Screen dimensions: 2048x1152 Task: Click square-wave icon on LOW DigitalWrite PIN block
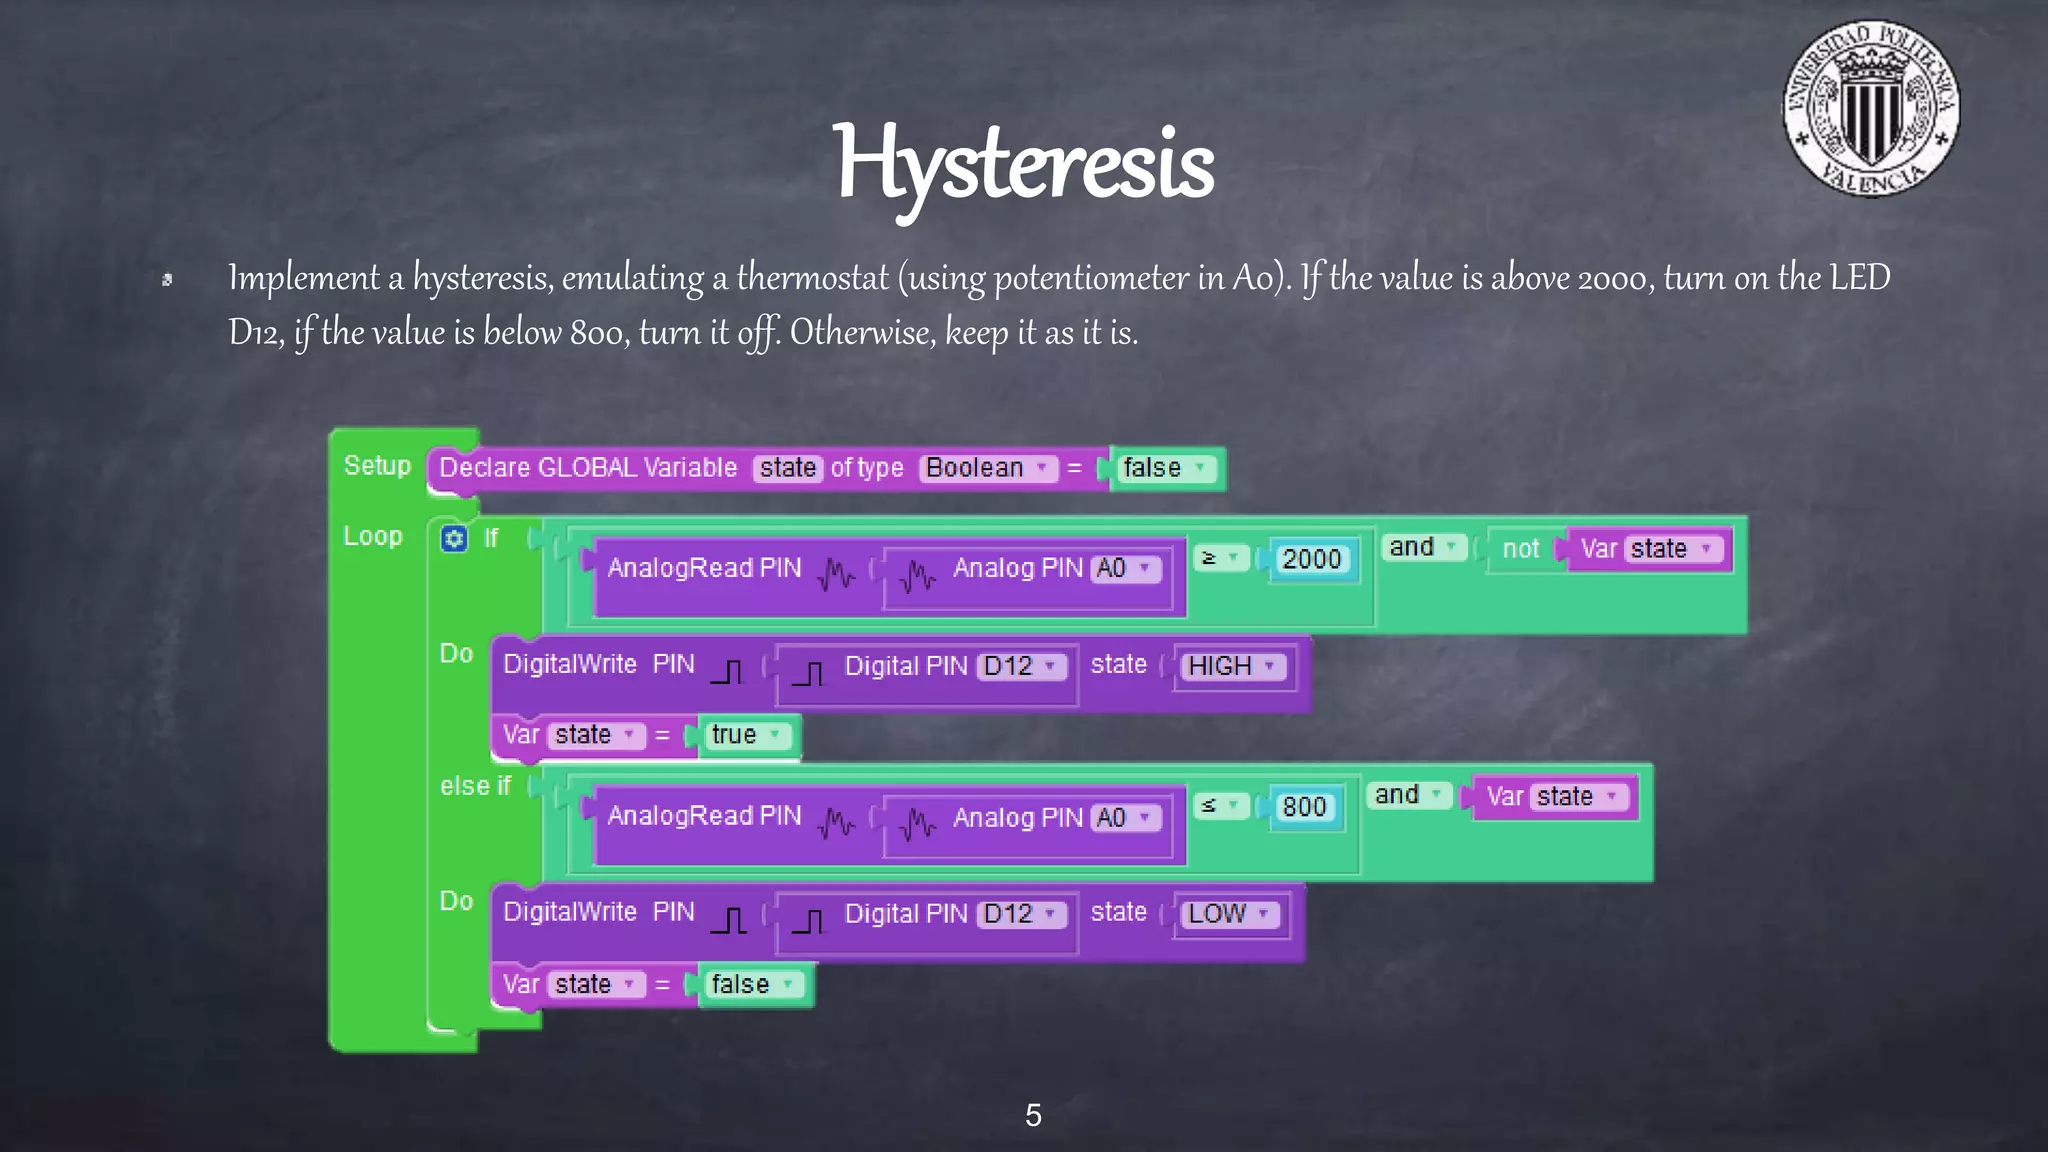point(728,919)
